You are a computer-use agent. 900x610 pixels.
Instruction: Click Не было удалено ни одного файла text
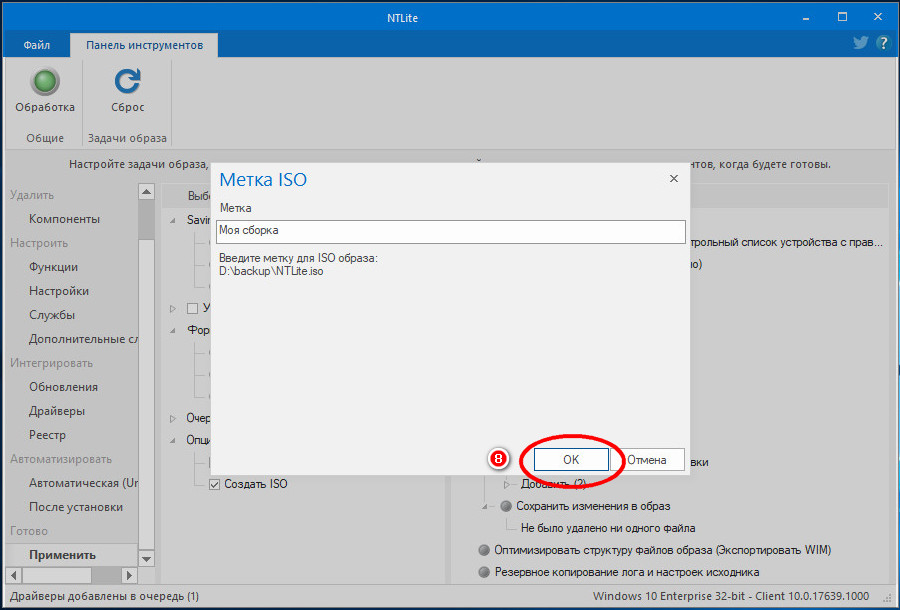608,528
